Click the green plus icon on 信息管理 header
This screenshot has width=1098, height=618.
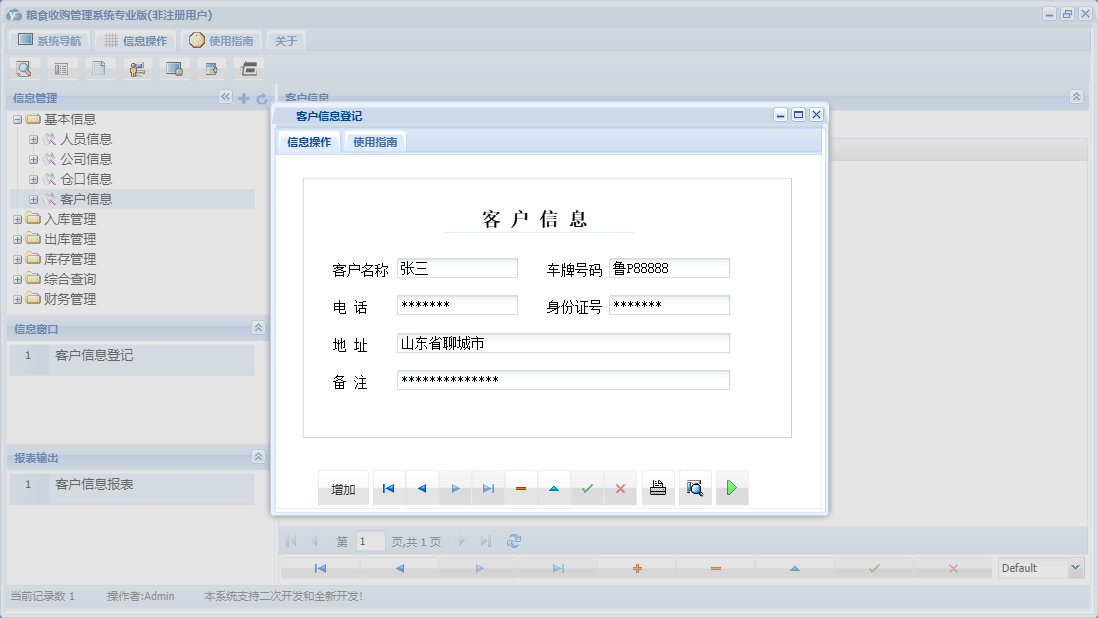[243, 98]
